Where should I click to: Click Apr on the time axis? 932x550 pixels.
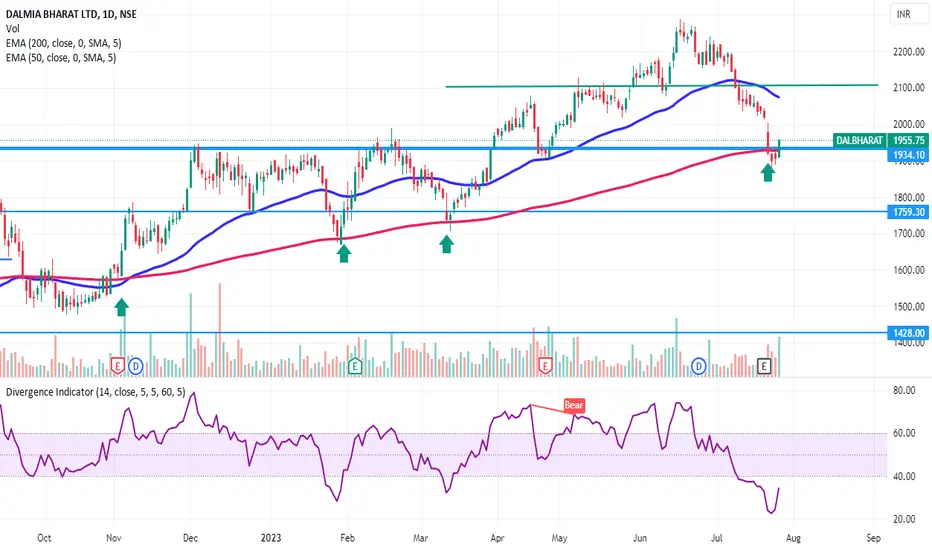pyautogui.click(x=497, y=538)
